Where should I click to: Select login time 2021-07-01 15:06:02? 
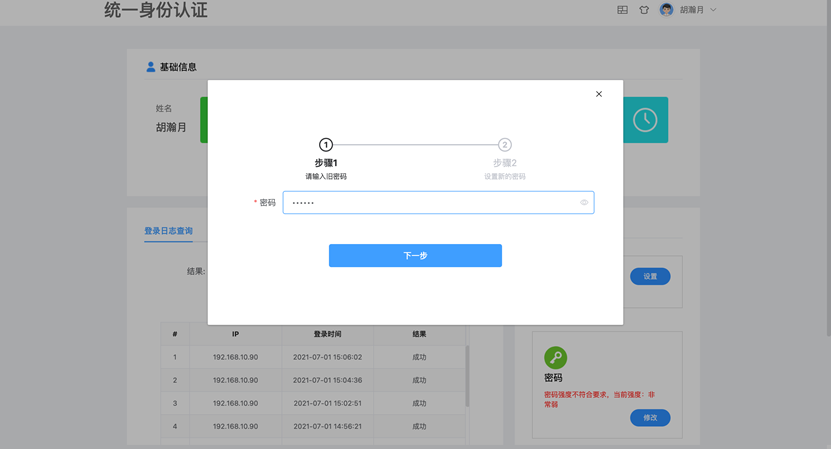[328, 357]
